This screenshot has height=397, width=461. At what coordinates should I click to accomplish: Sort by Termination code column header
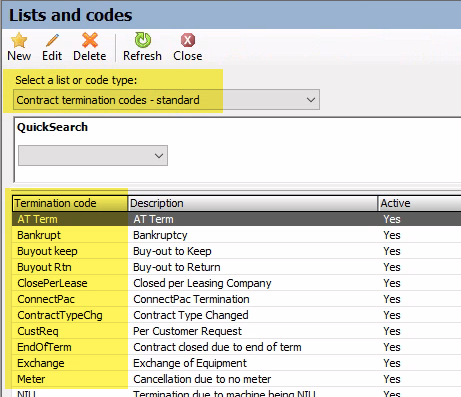click(70, 203)
